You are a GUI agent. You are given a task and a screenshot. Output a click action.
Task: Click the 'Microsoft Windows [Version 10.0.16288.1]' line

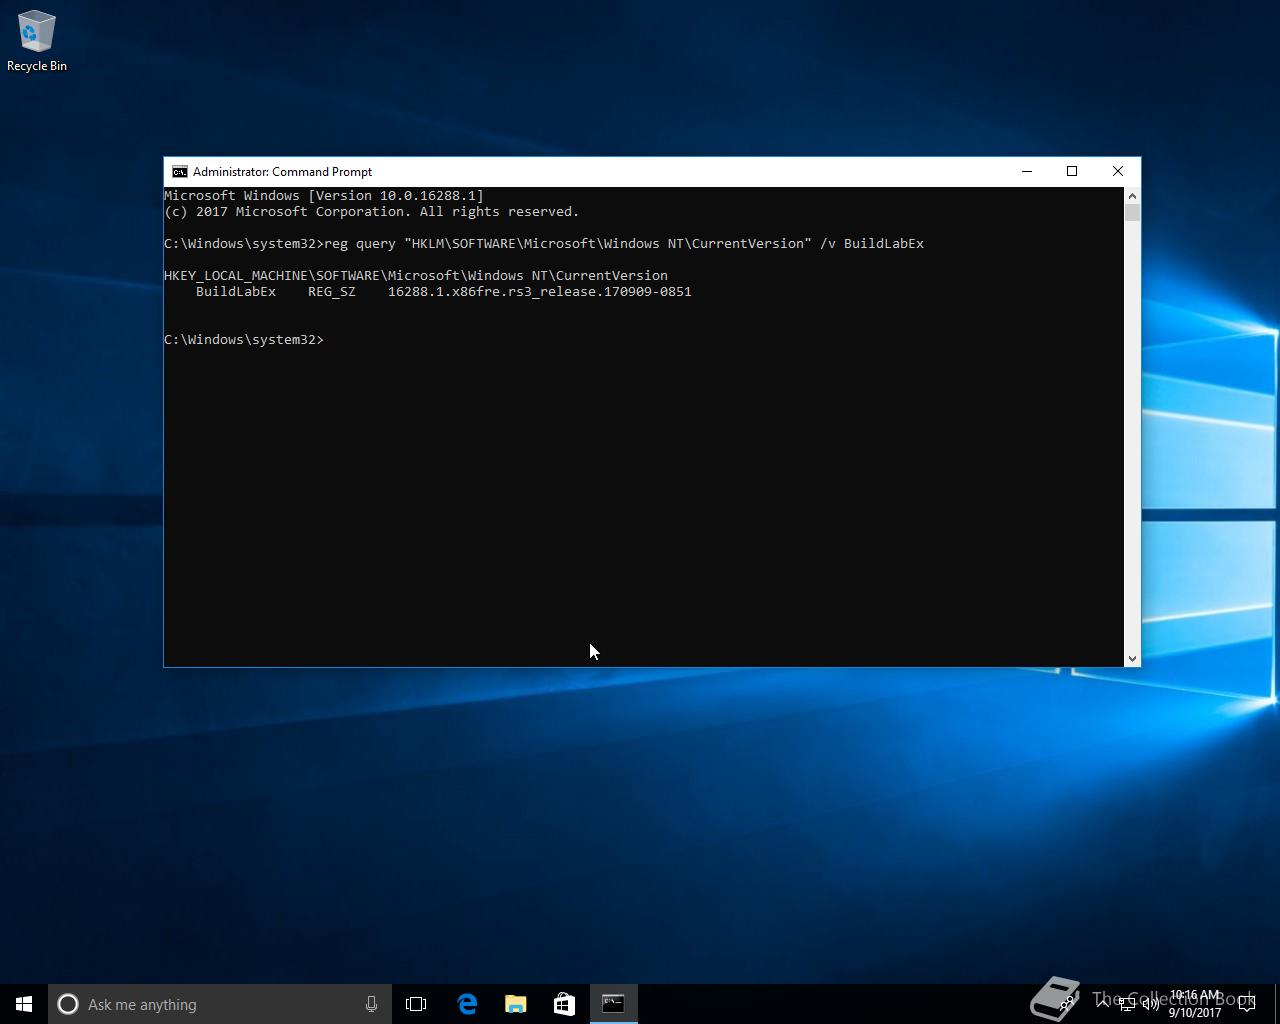pyautogui.click(x=324, y=196)
